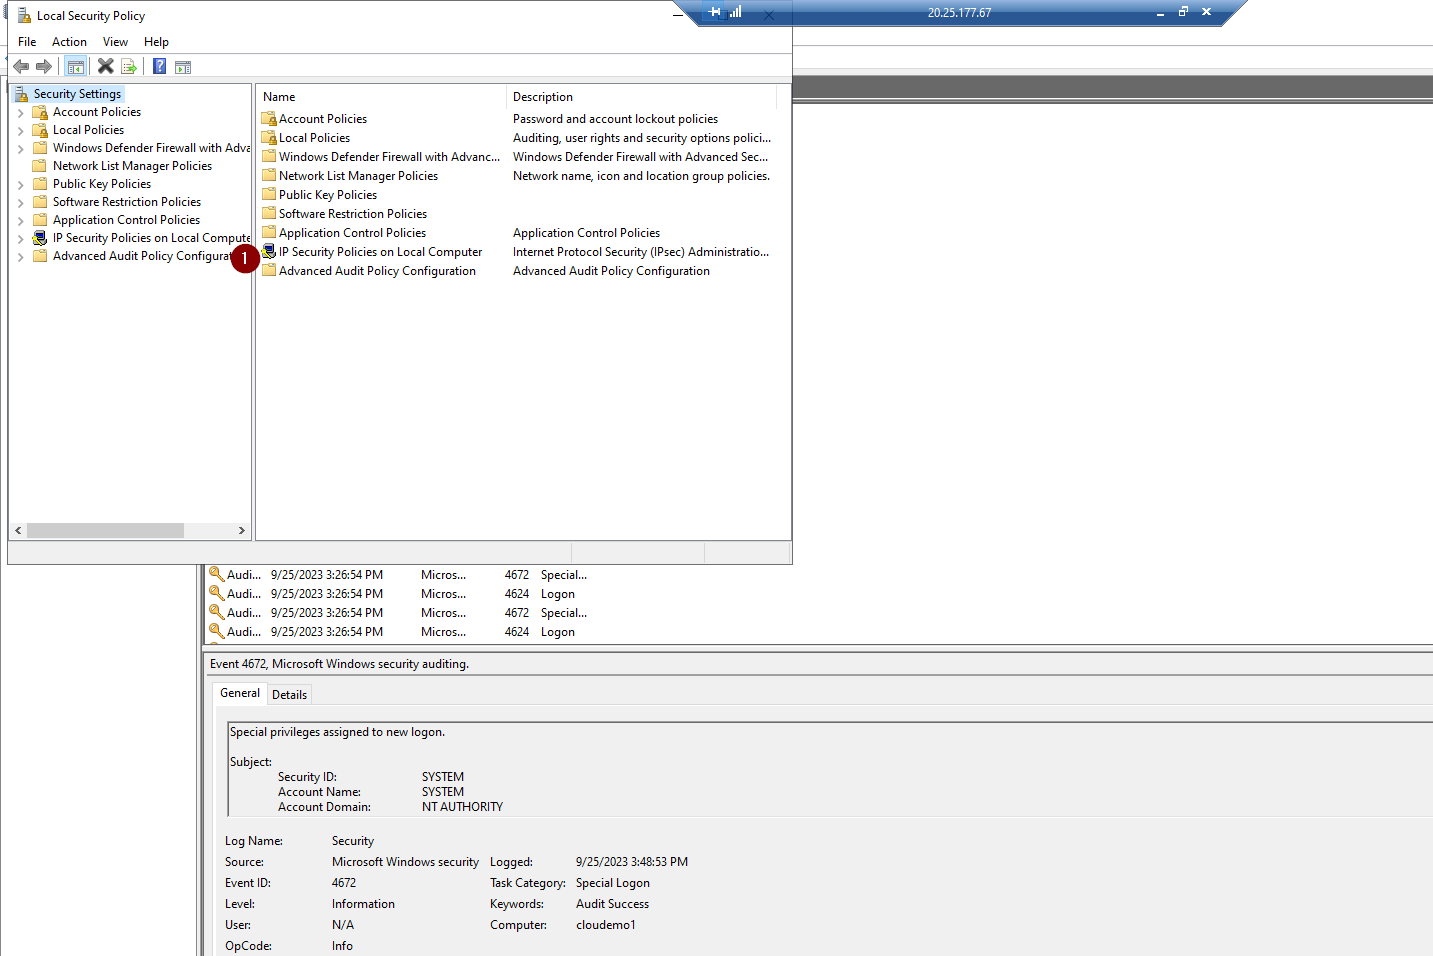
Task: Click the pin icon on the remote connection bar
Action: (714, 12)
